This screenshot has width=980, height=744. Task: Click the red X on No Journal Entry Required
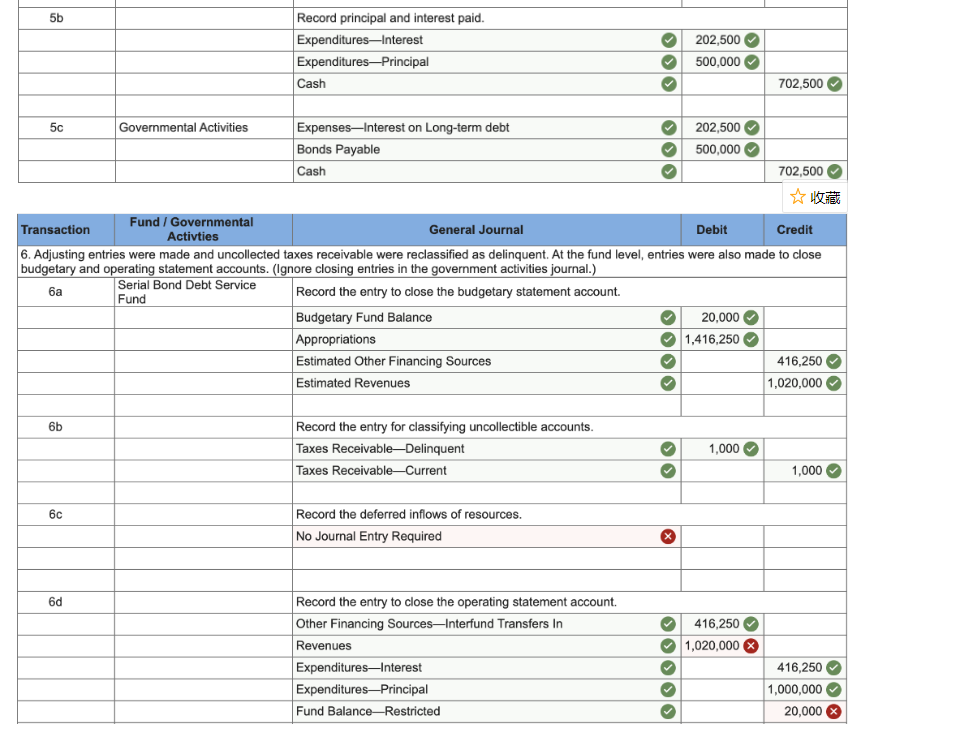[670, 536]
